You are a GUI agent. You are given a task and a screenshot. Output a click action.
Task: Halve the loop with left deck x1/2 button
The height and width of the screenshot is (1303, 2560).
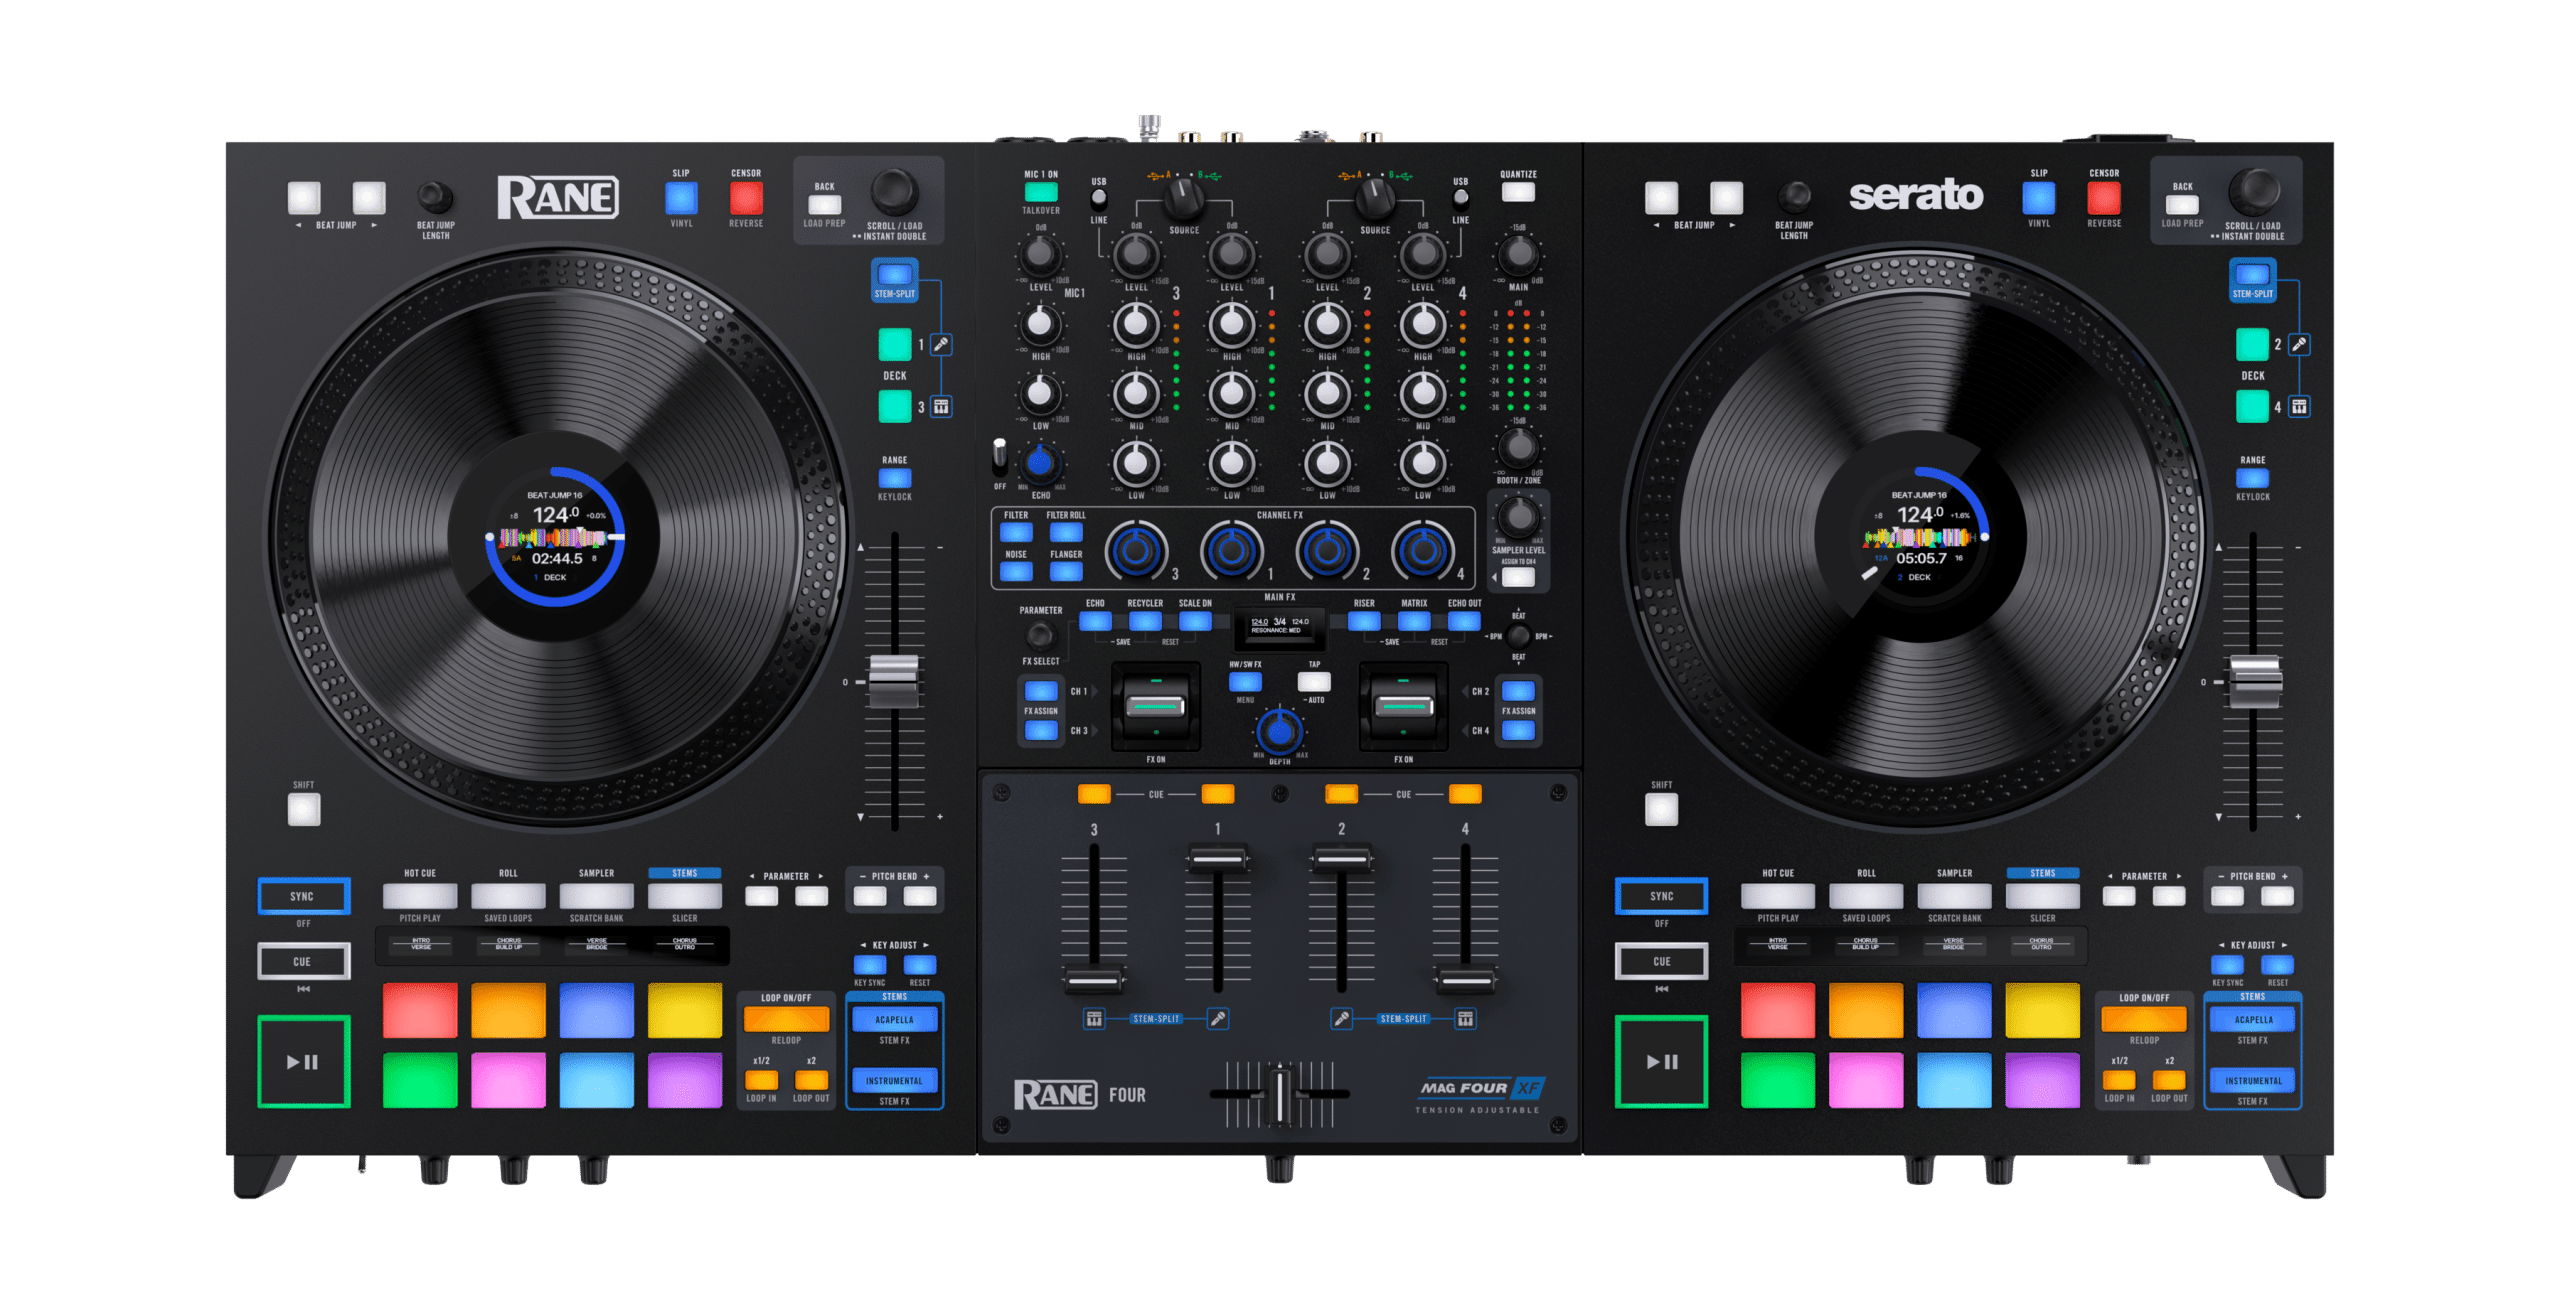tap(761, 1080)
